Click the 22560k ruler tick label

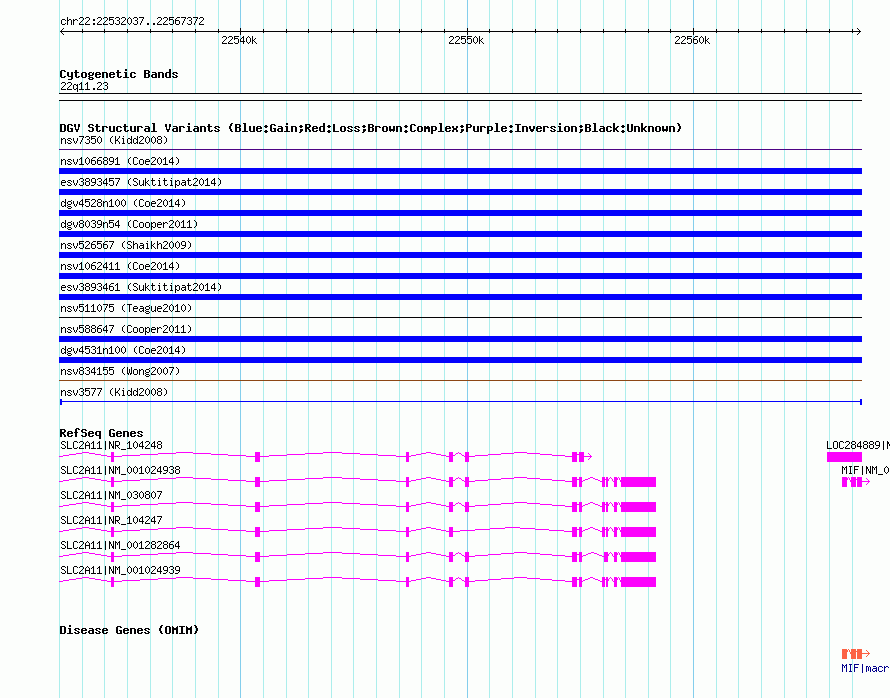[692, 40]
